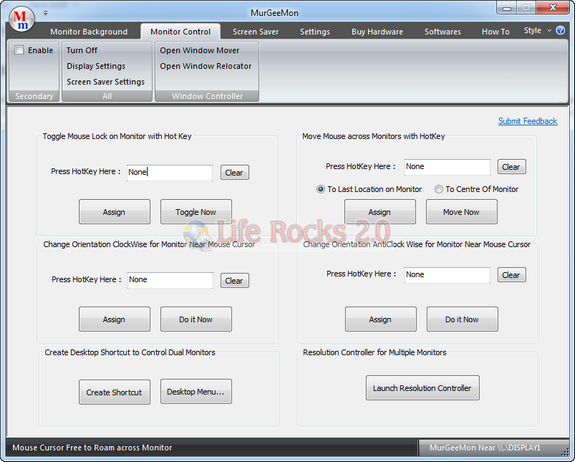Image resolution: width=575 pixels, height=462 pixels.
Task: Switch to the Monitor Background tab
Action: (x=89, y=32)
